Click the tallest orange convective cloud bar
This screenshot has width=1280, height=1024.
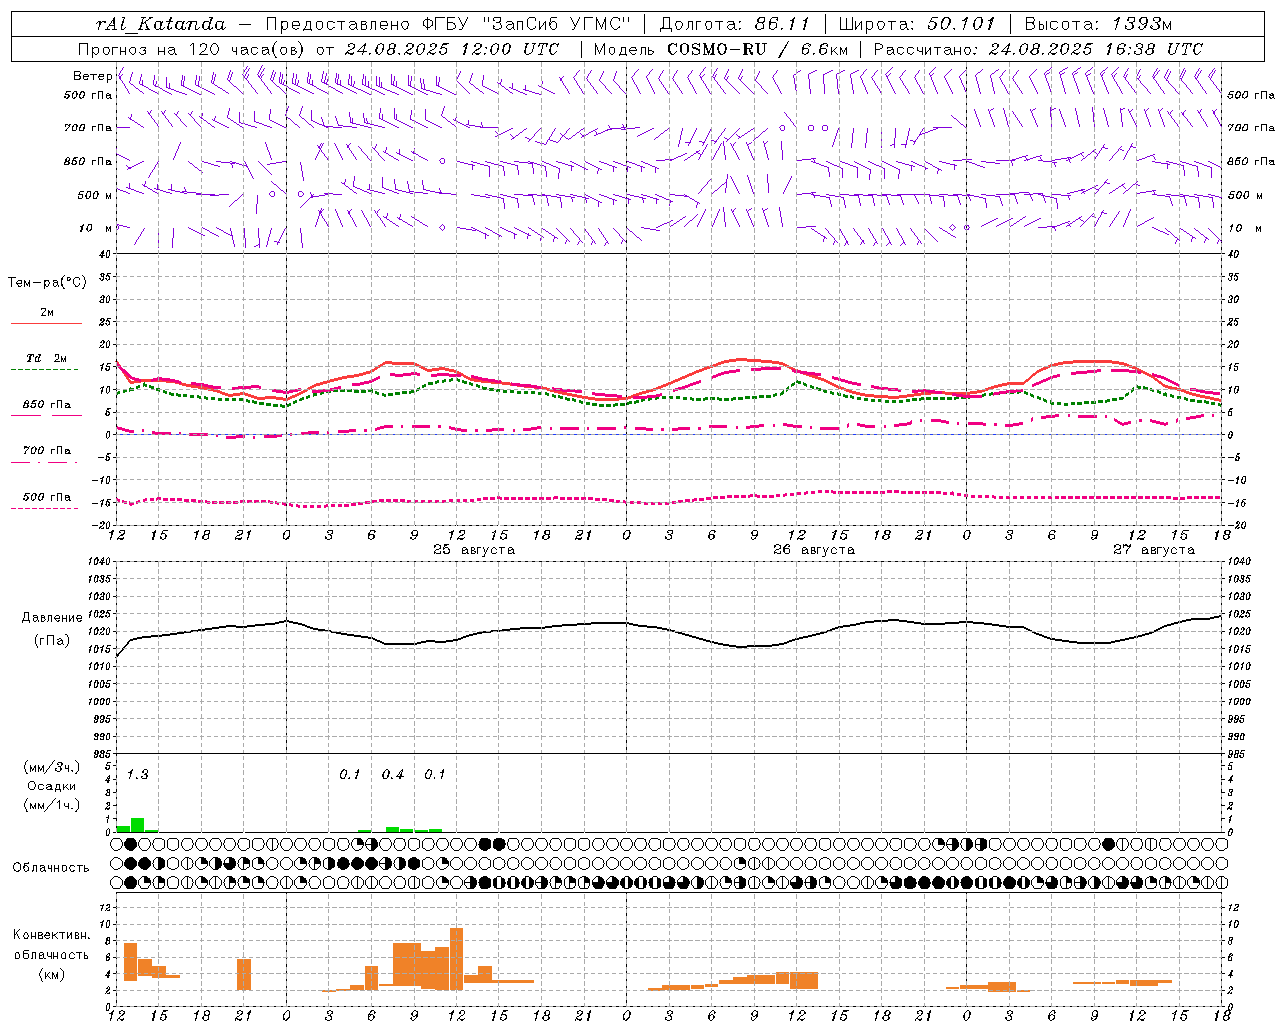(456, 959)
